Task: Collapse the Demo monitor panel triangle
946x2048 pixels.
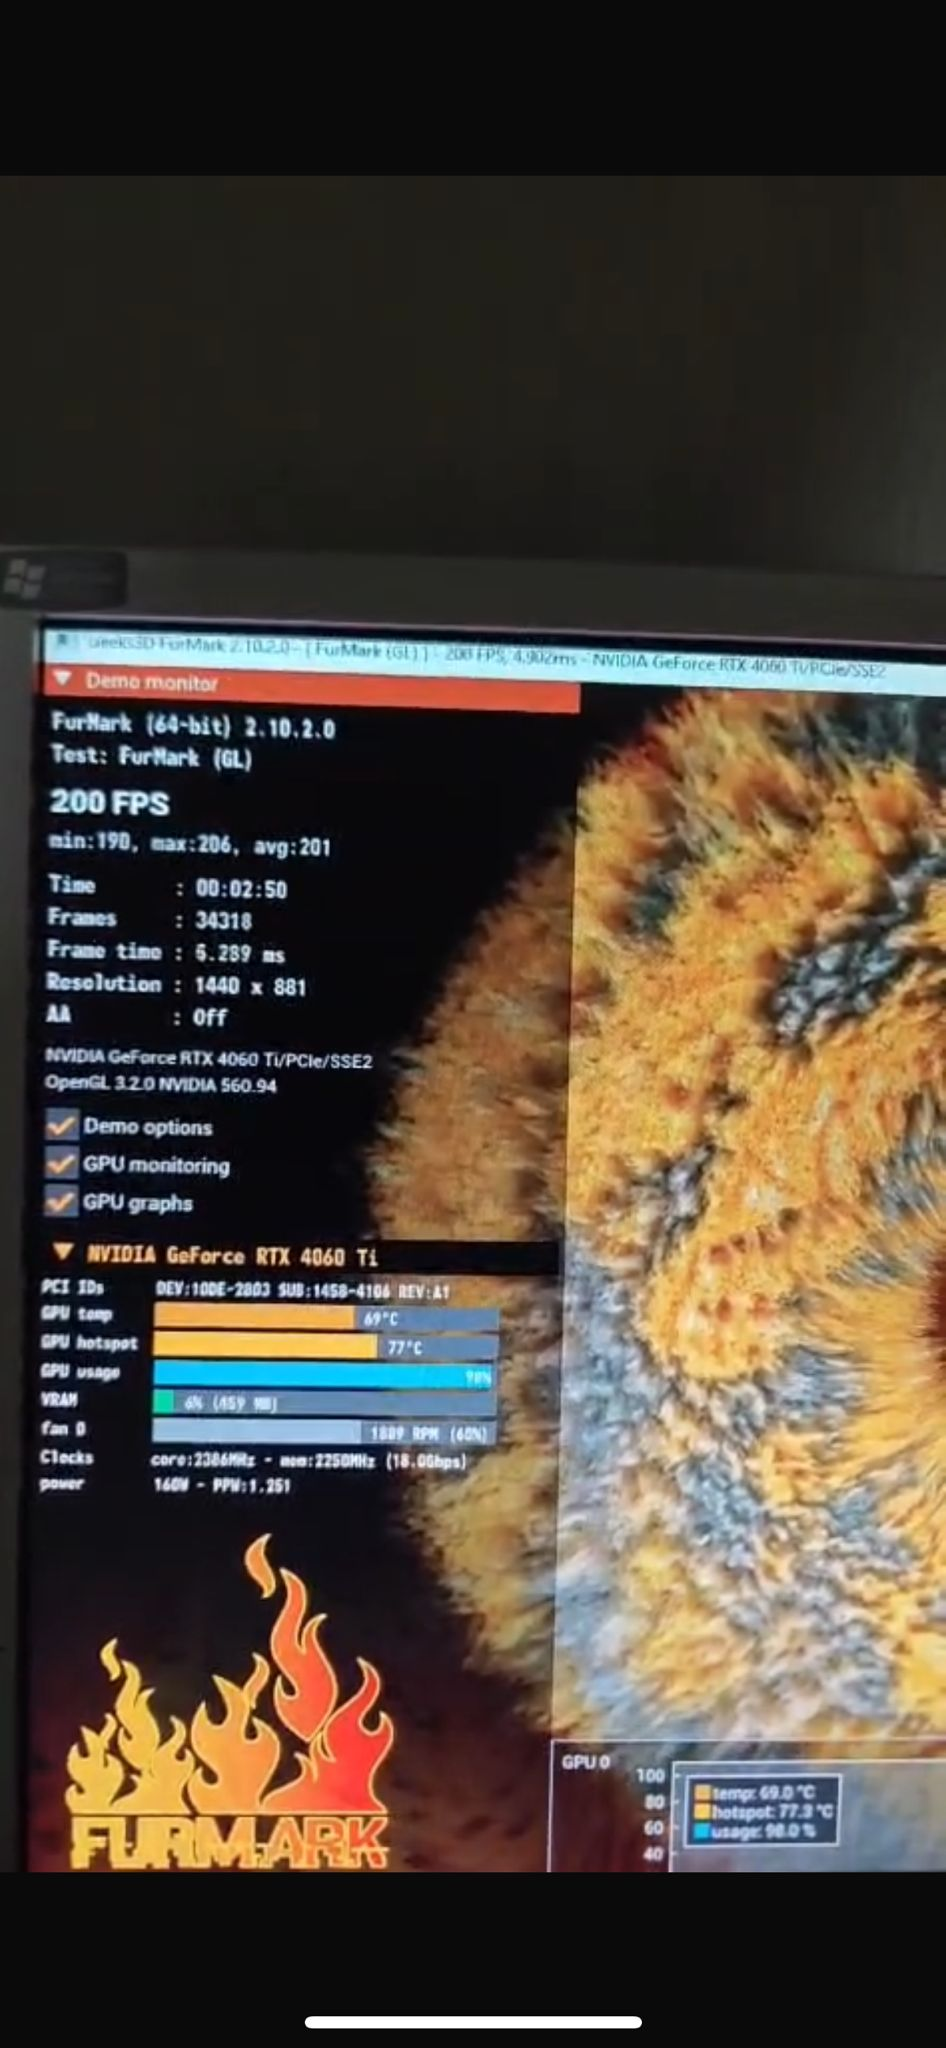Action: pyautogui.click(x=63, y=679)
